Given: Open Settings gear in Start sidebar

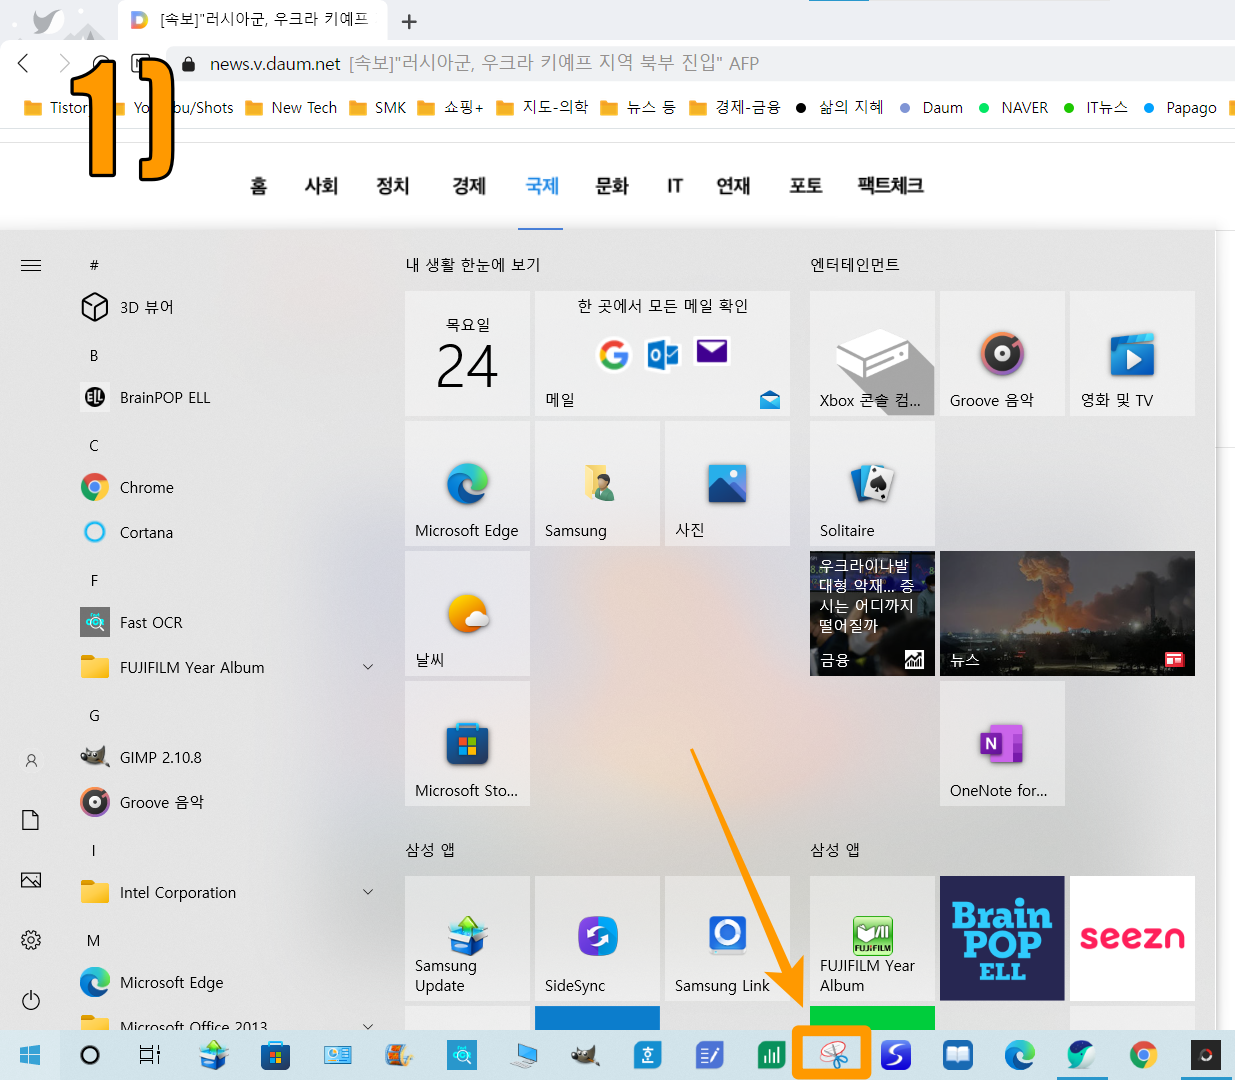Looking at the screenshot, I should click(x=31, y=940).
